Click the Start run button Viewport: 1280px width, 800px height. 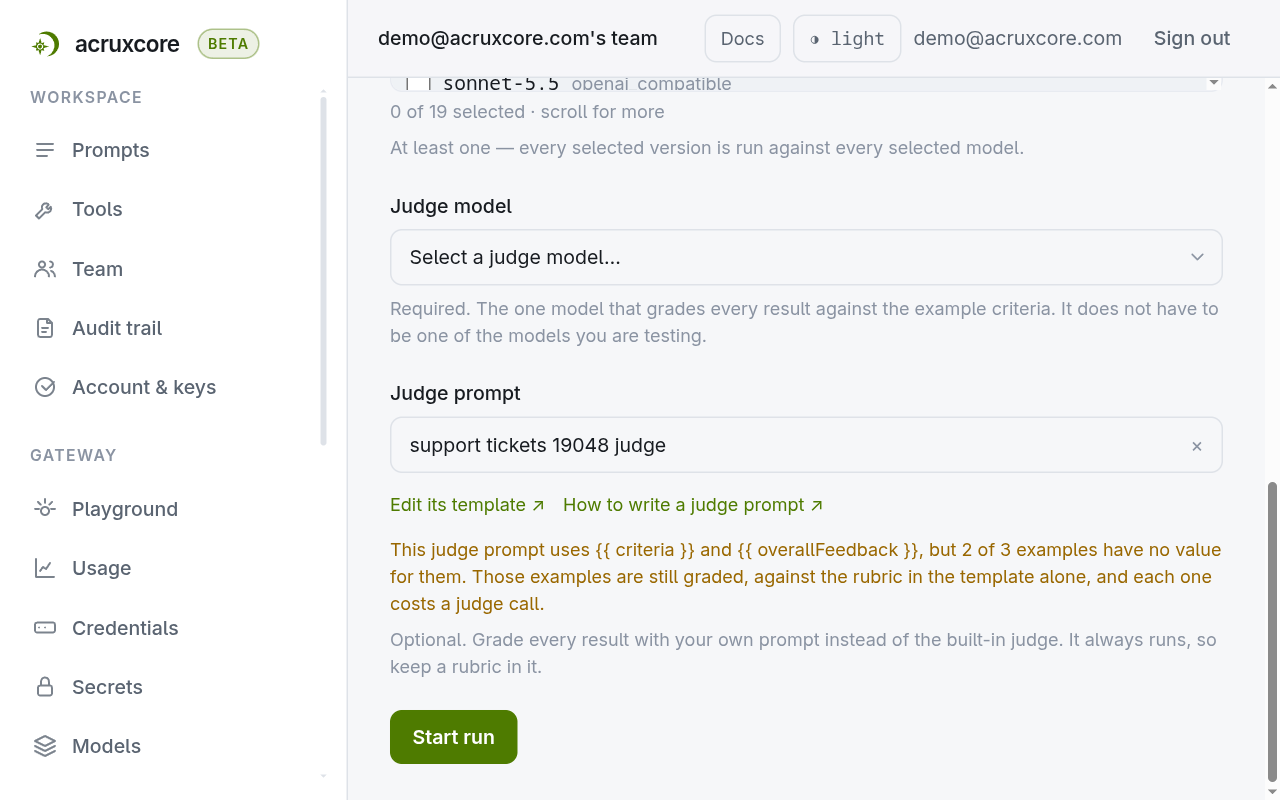(x=453, y=737)
